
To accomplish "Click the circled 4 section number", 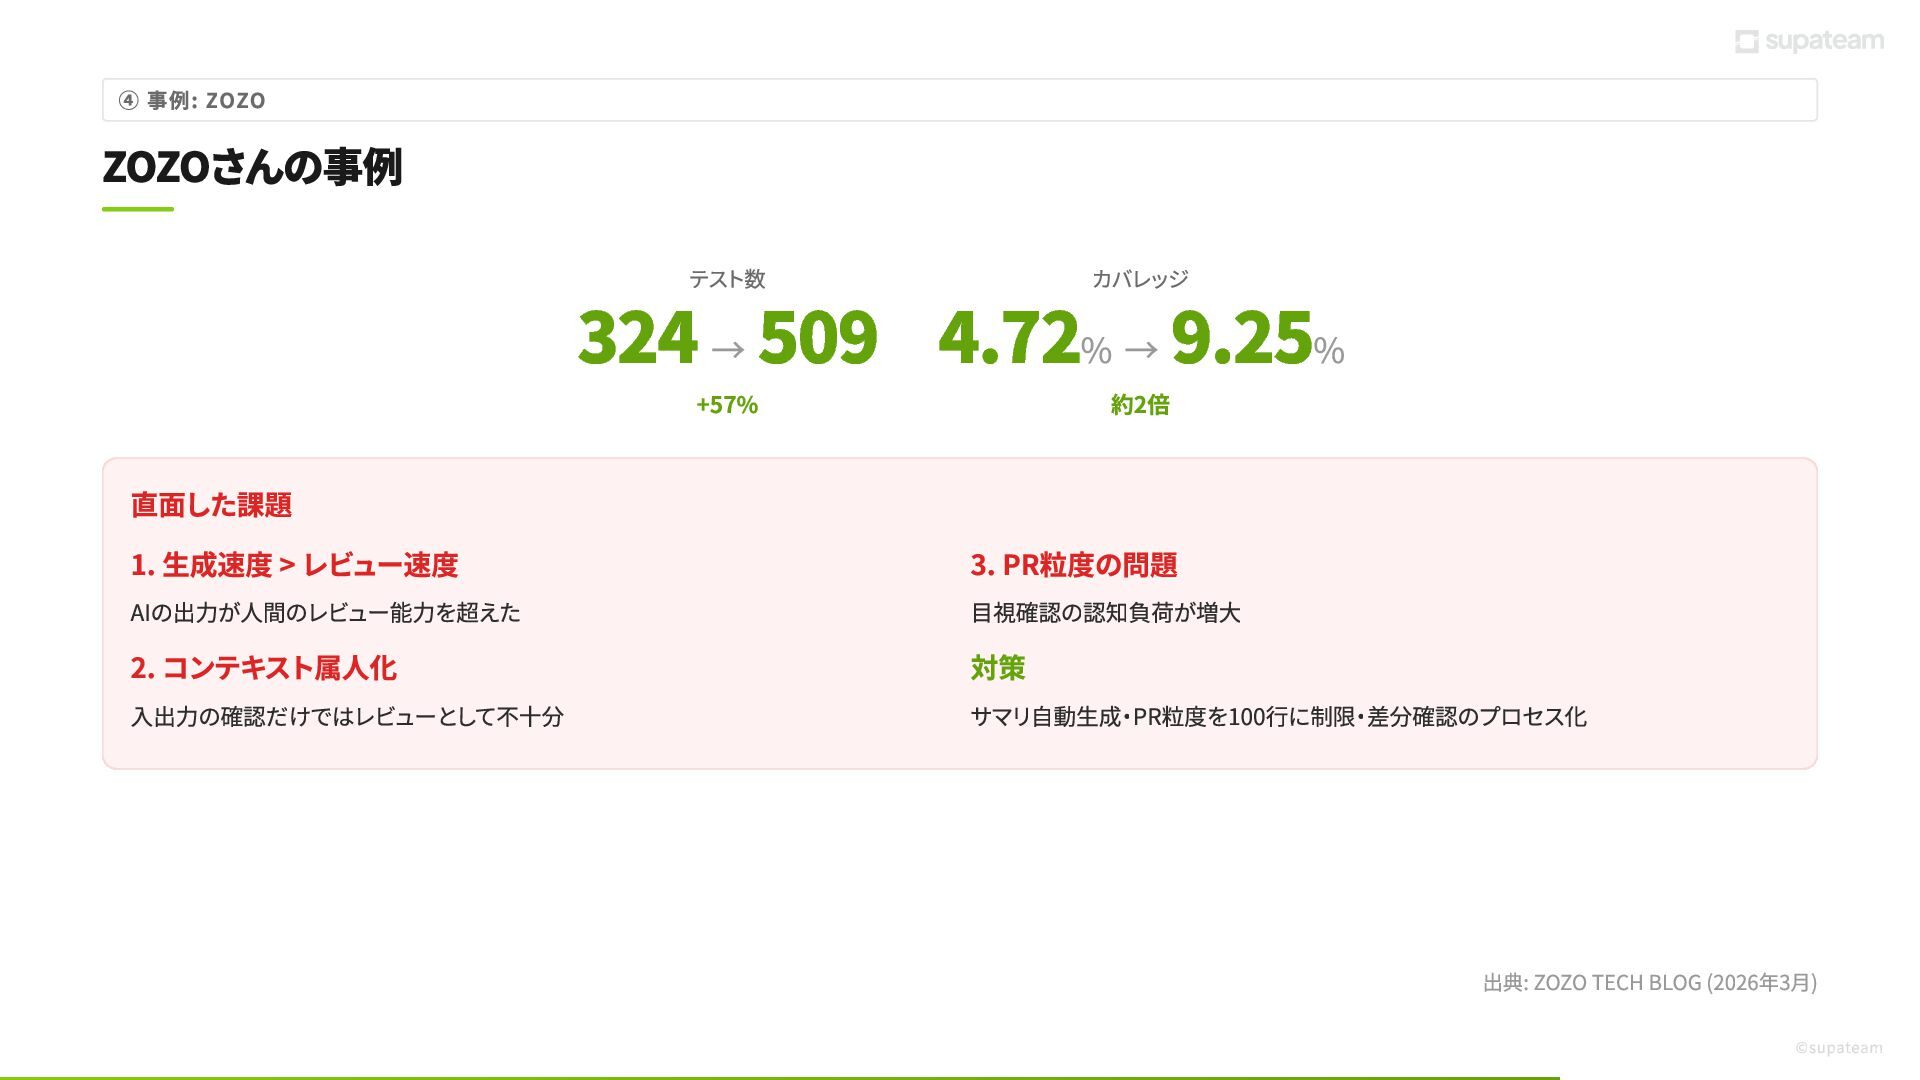I will pos(128,100).
